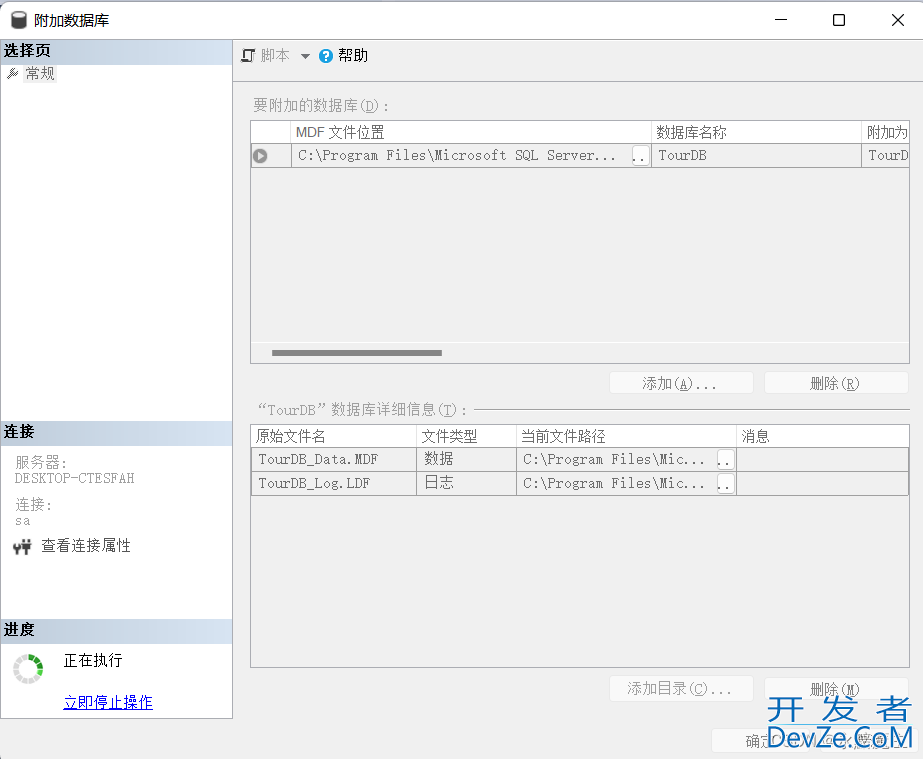The height and width of the screenshot is (759, 923).
Task: Close the 附加数据库 dialog
Action: click(898, 20)
